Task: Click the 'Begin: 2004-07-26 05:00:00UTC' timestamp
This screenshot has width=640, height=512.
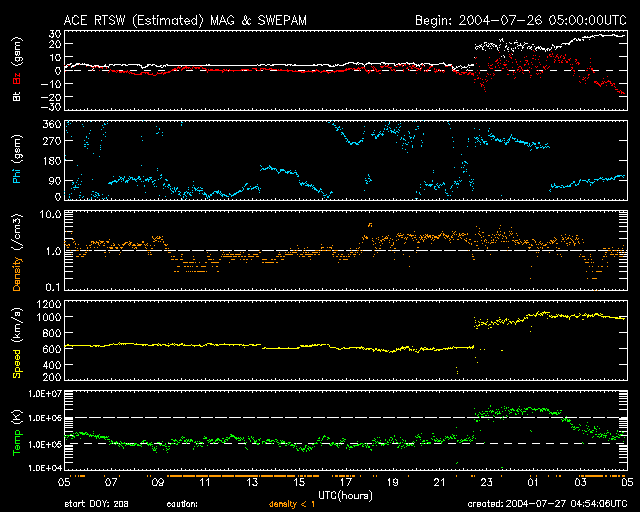Action: click(521, 20)
